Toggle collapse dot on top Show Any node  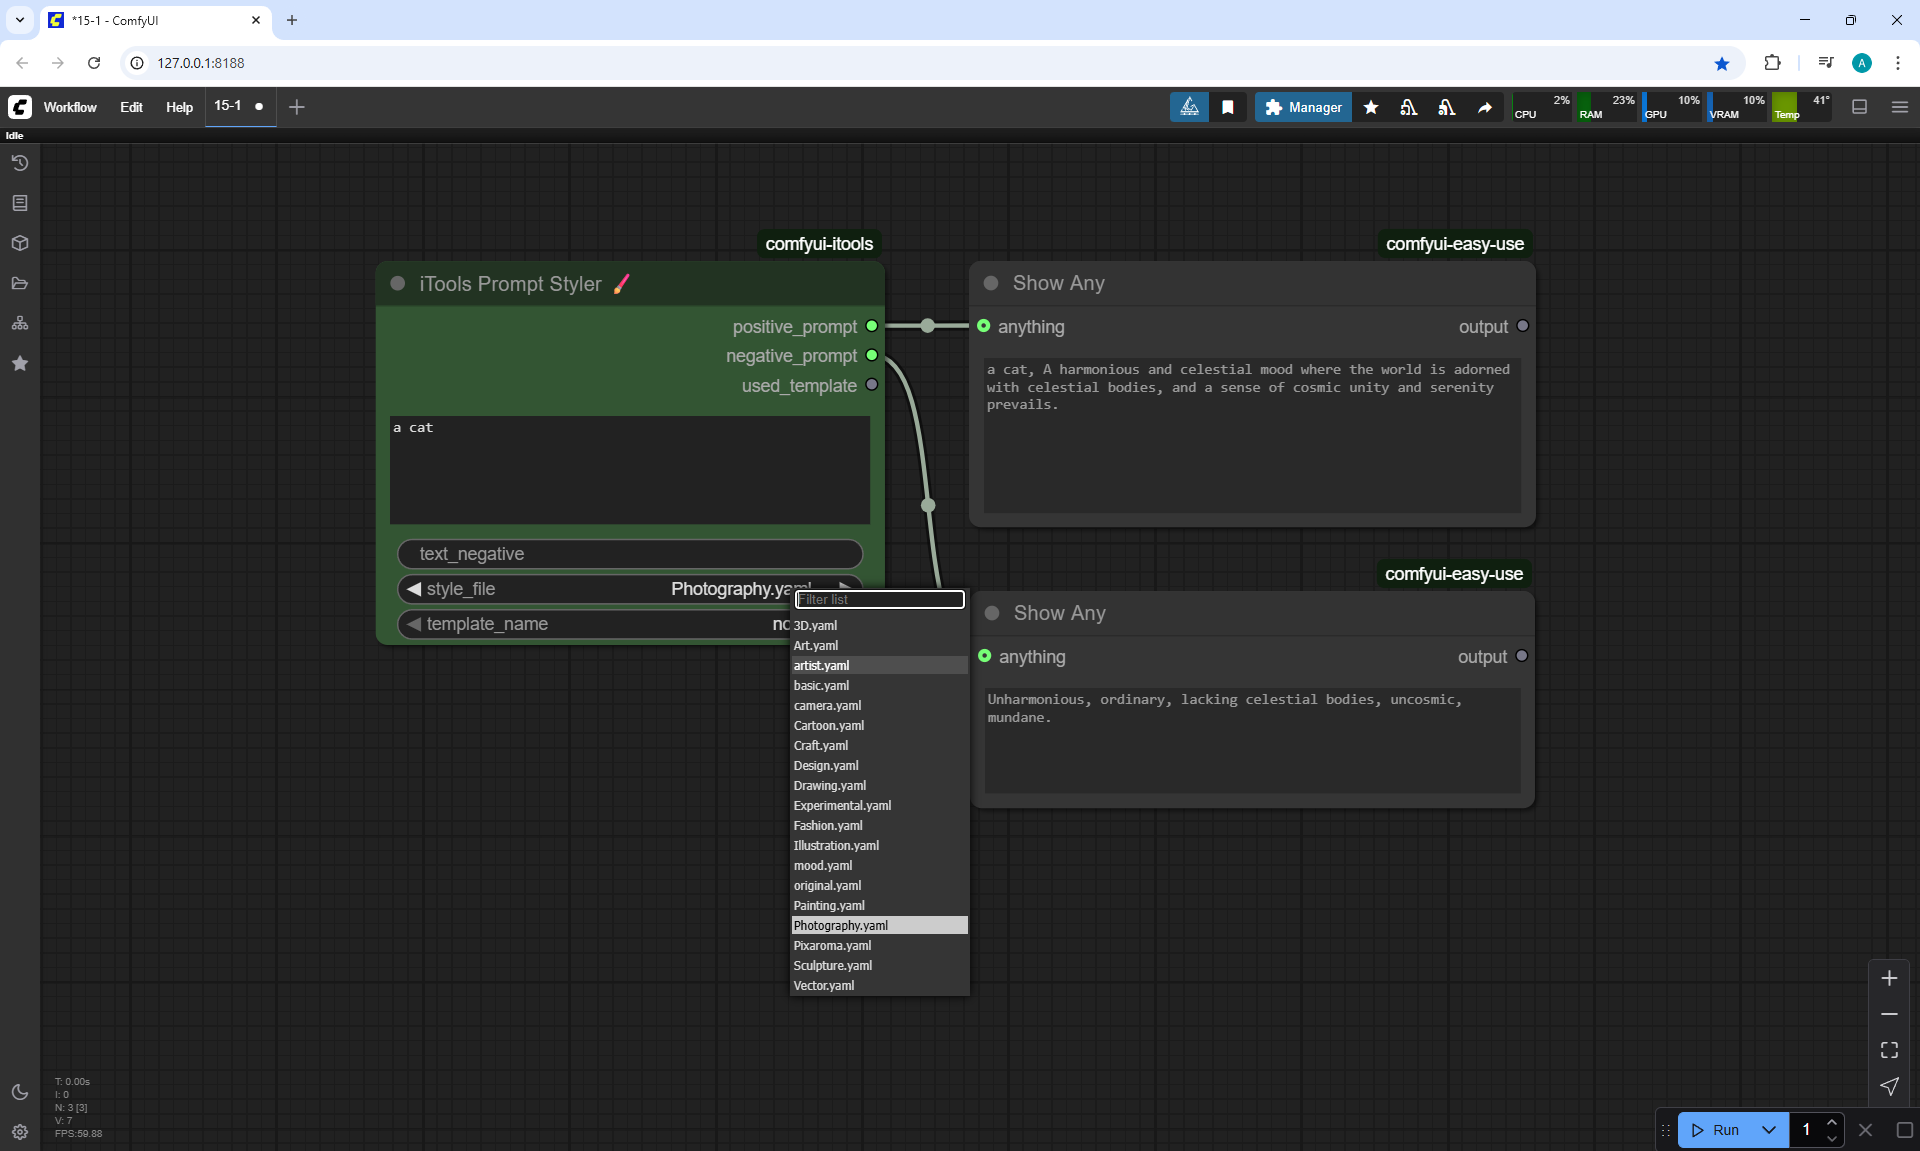tap(991, 283)
